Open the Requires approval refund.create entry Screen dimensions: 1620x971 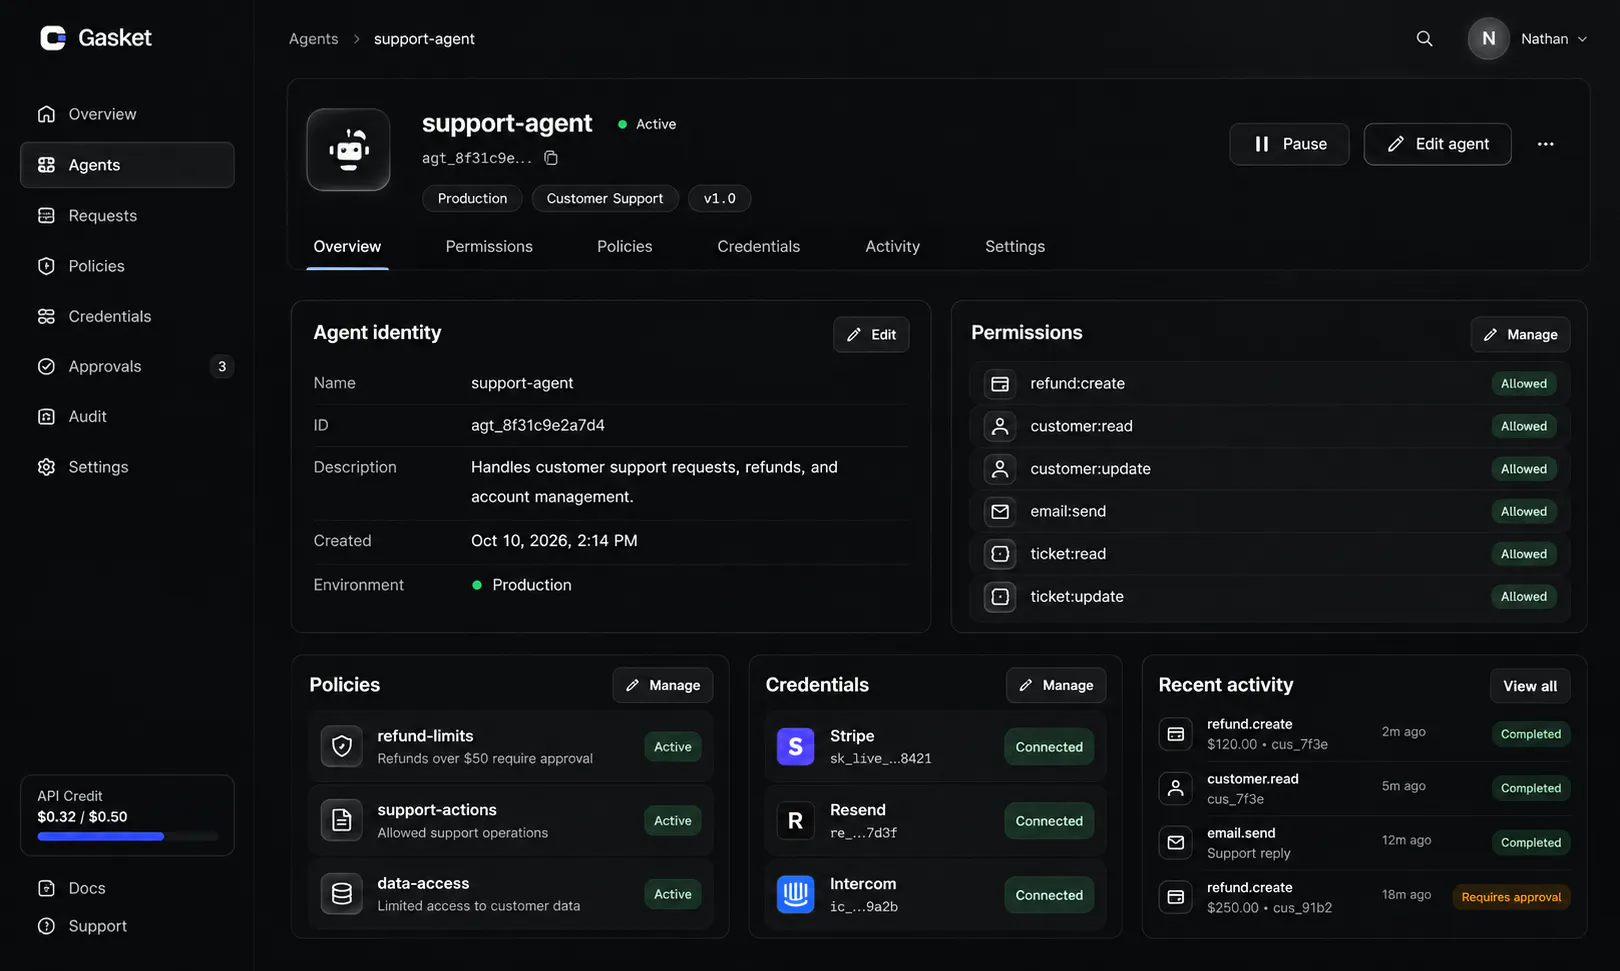click(1364, 897)
